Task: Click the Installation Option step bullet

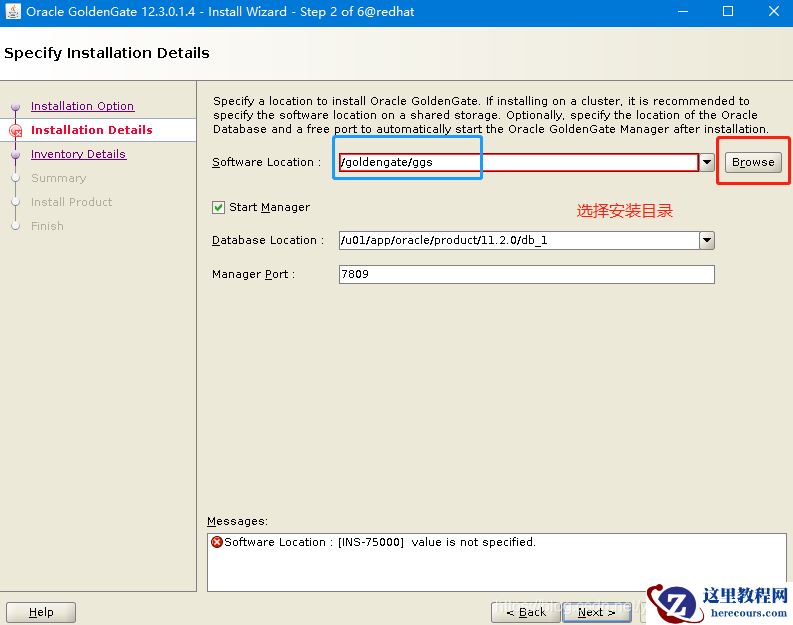Action: [16, 107]
